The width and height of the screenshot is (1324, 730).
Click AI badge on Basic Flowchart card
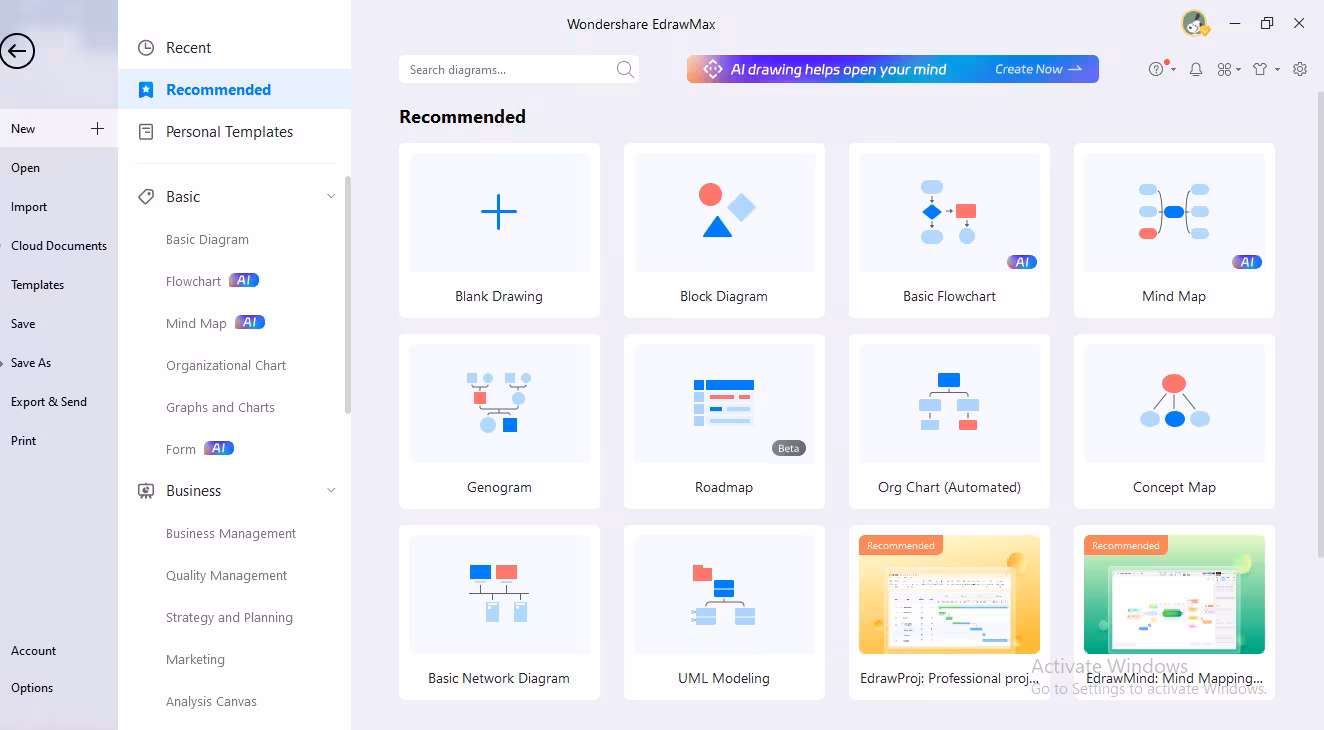(x=1022, y=262)
